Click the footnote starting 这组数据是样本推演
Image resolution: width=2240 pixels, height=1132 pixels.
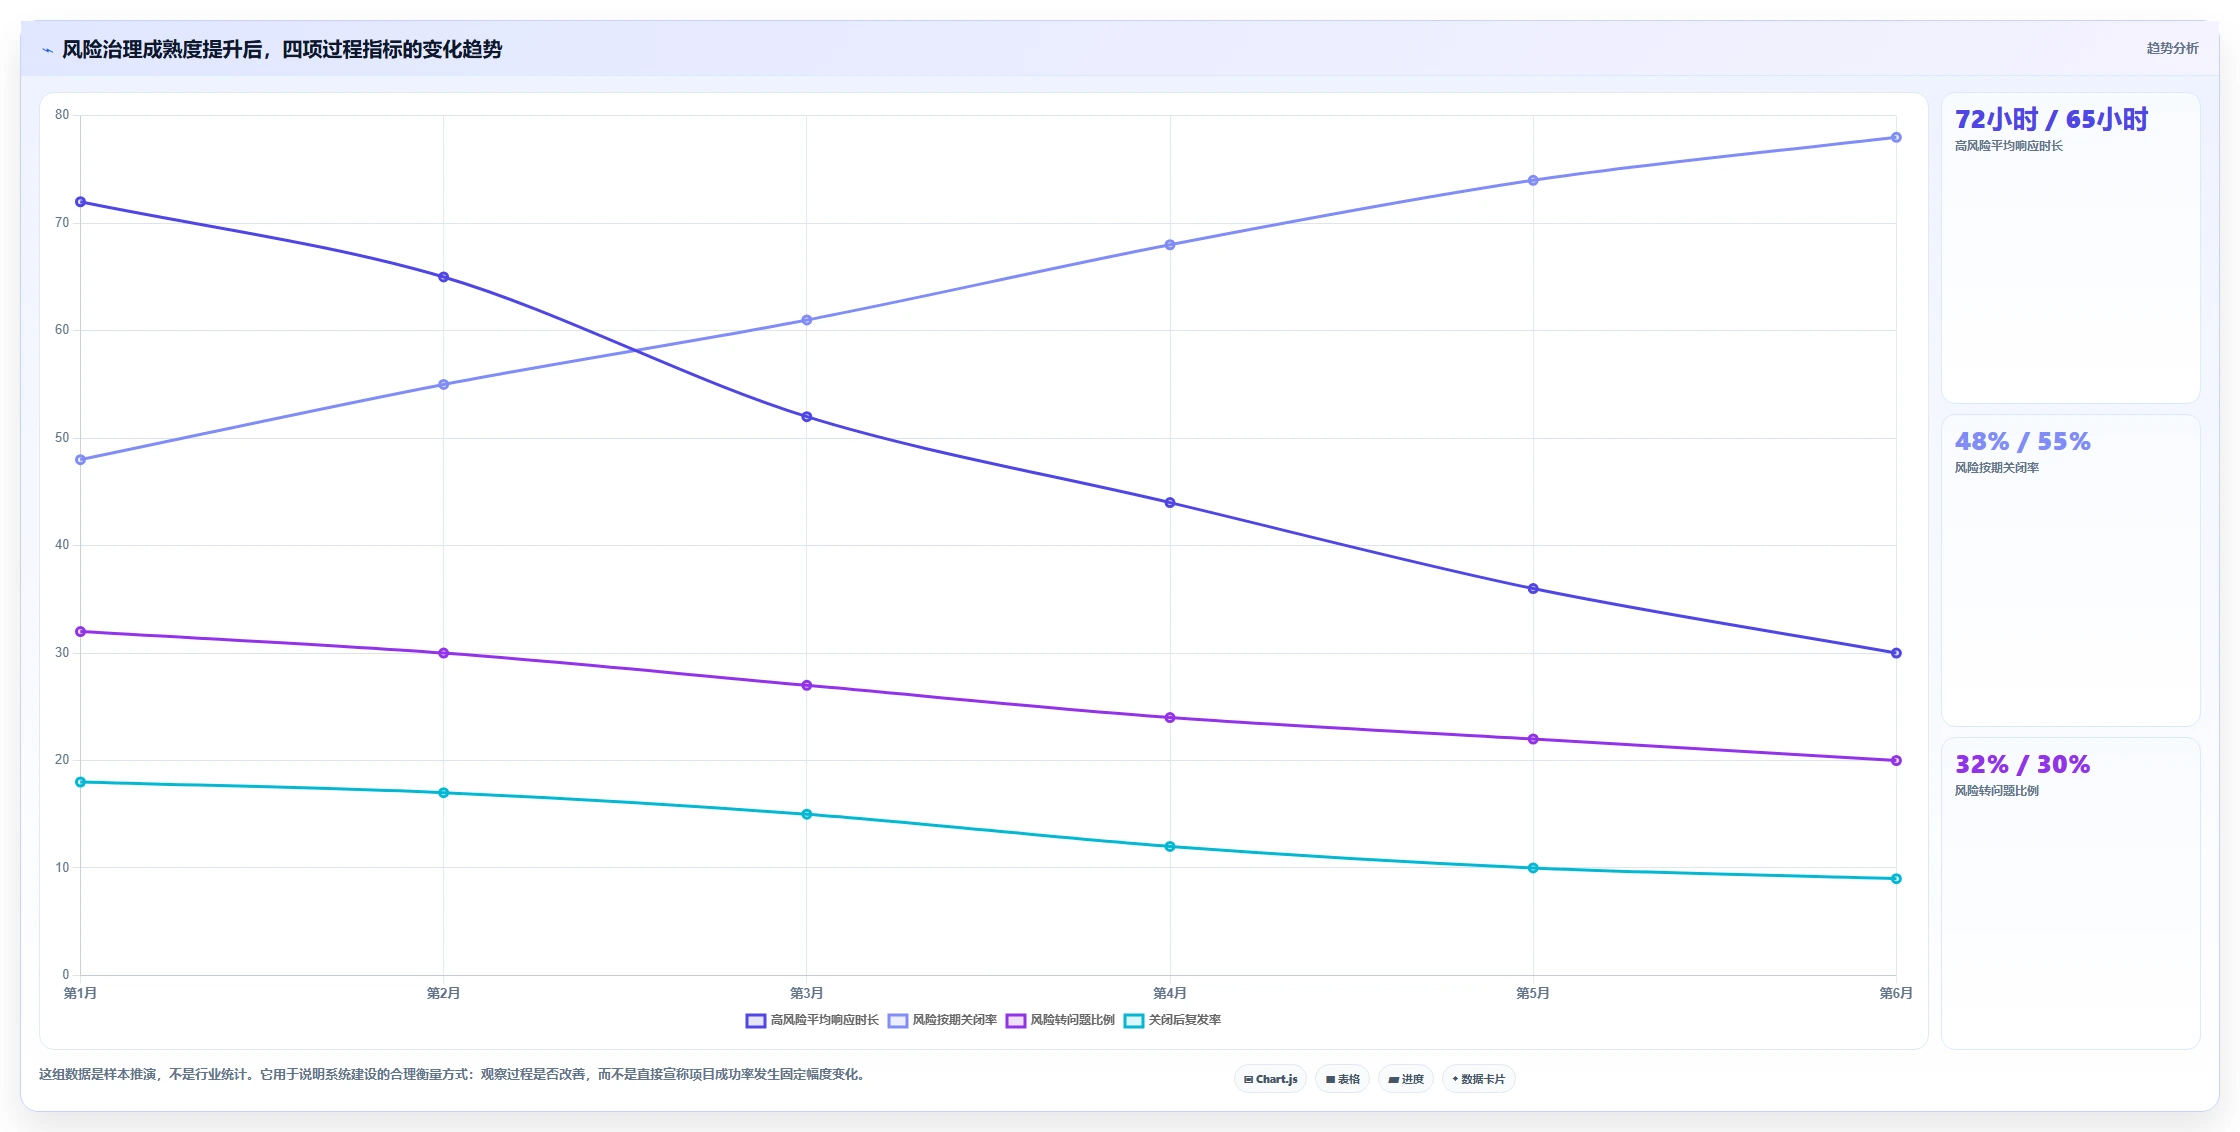(x=452, y=1075)
